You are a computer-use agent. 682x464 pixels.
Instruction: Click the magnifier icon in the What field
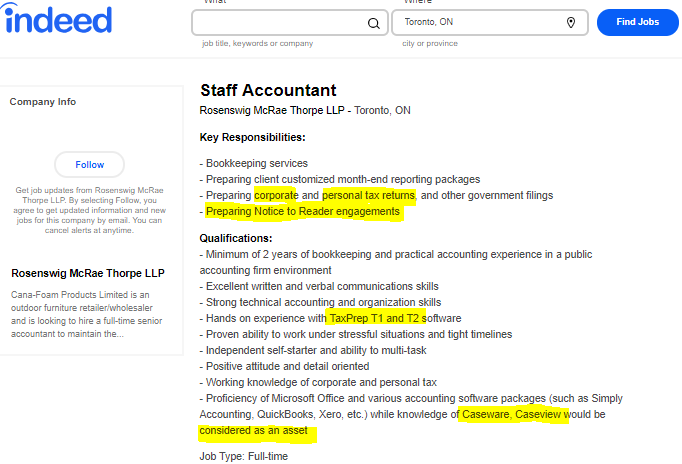point(374,23)
